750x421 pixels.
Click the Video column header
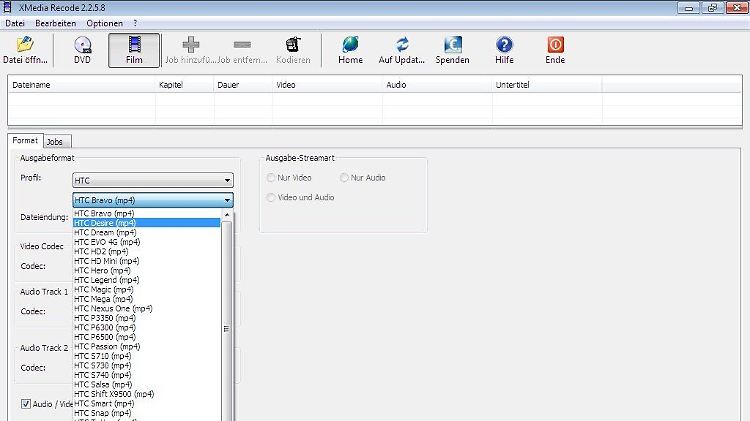(328, 85)
